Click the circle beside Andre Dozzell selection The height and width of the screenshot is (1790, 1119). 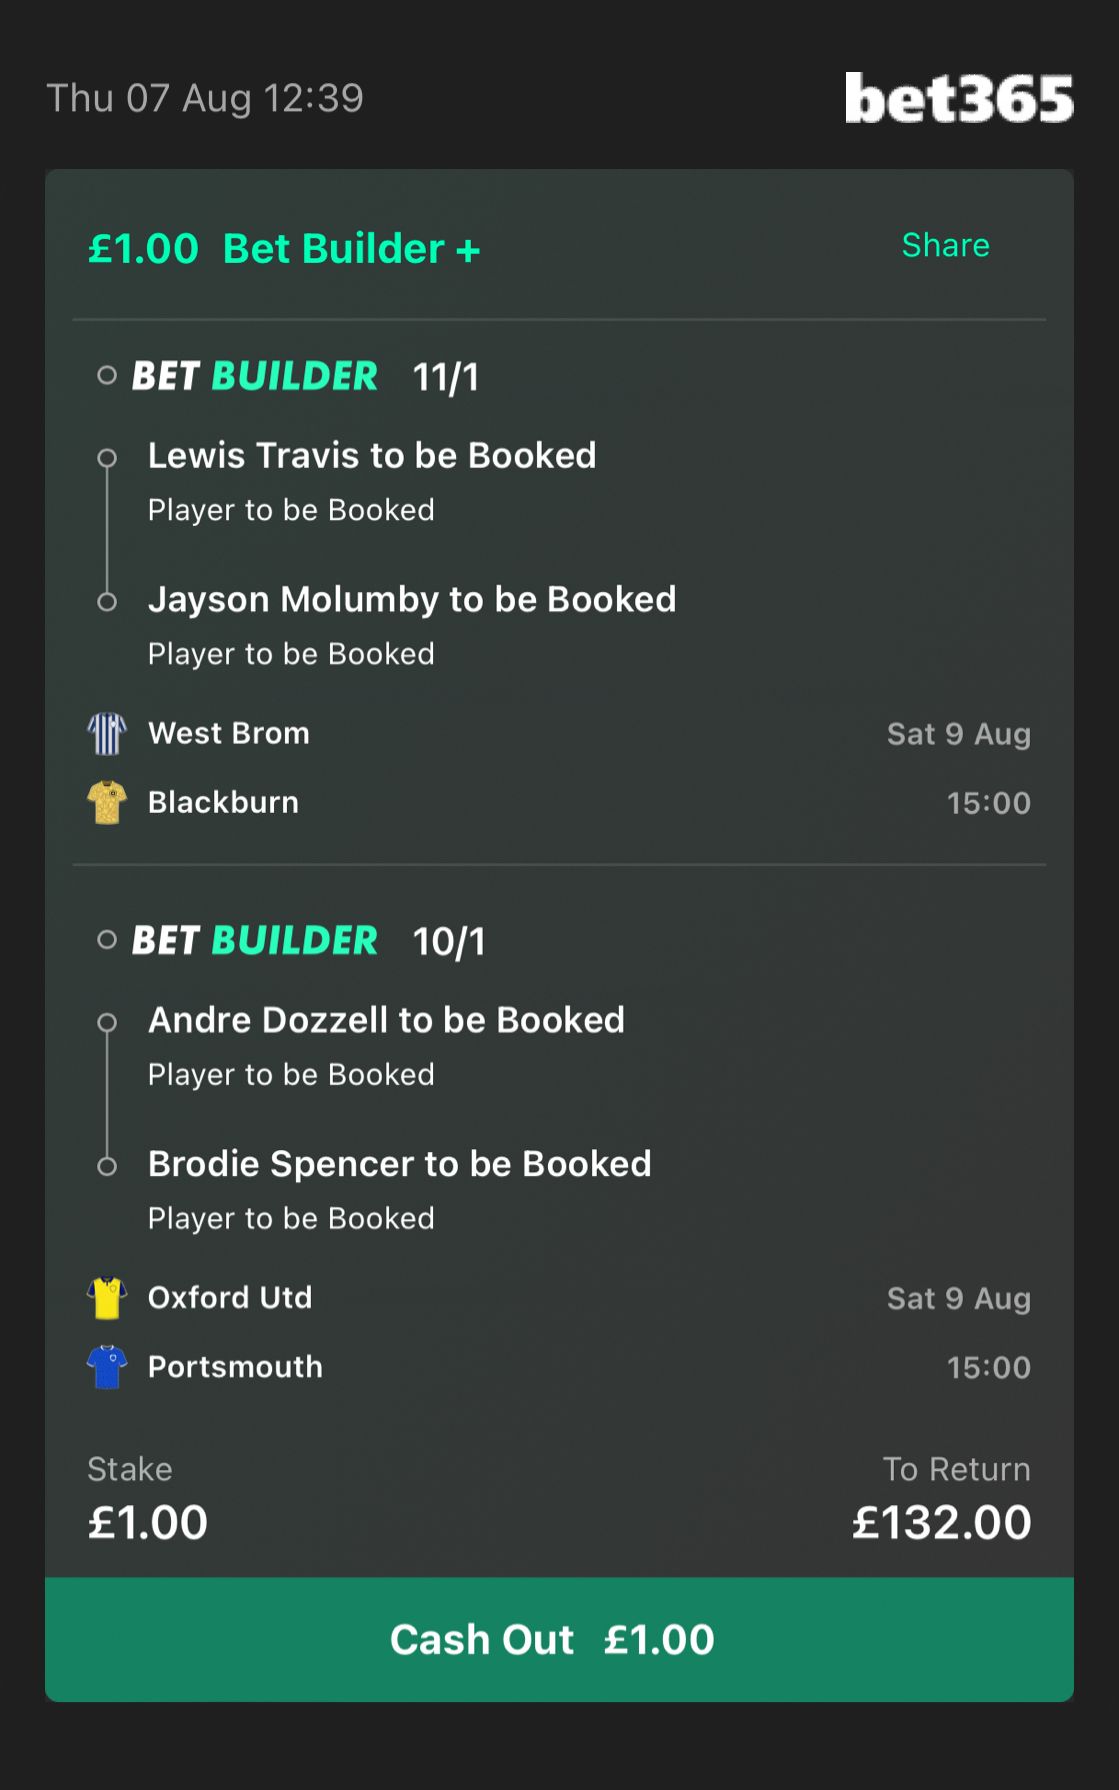click(x=107, y=1022)
